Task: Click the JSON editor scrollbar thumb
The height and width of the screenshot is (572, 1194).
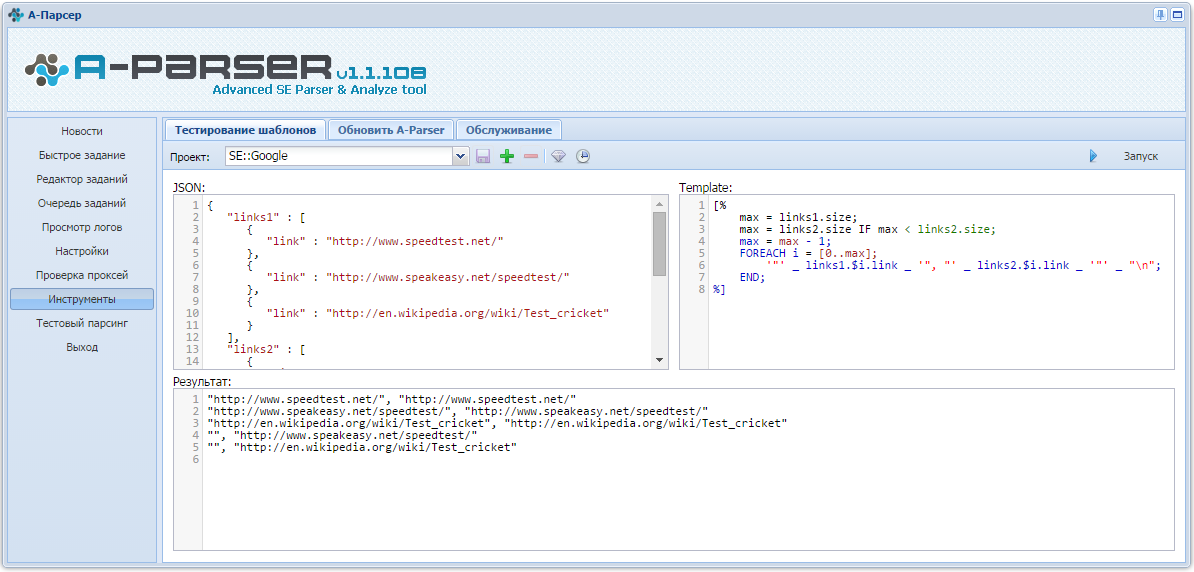Action: 659,244
